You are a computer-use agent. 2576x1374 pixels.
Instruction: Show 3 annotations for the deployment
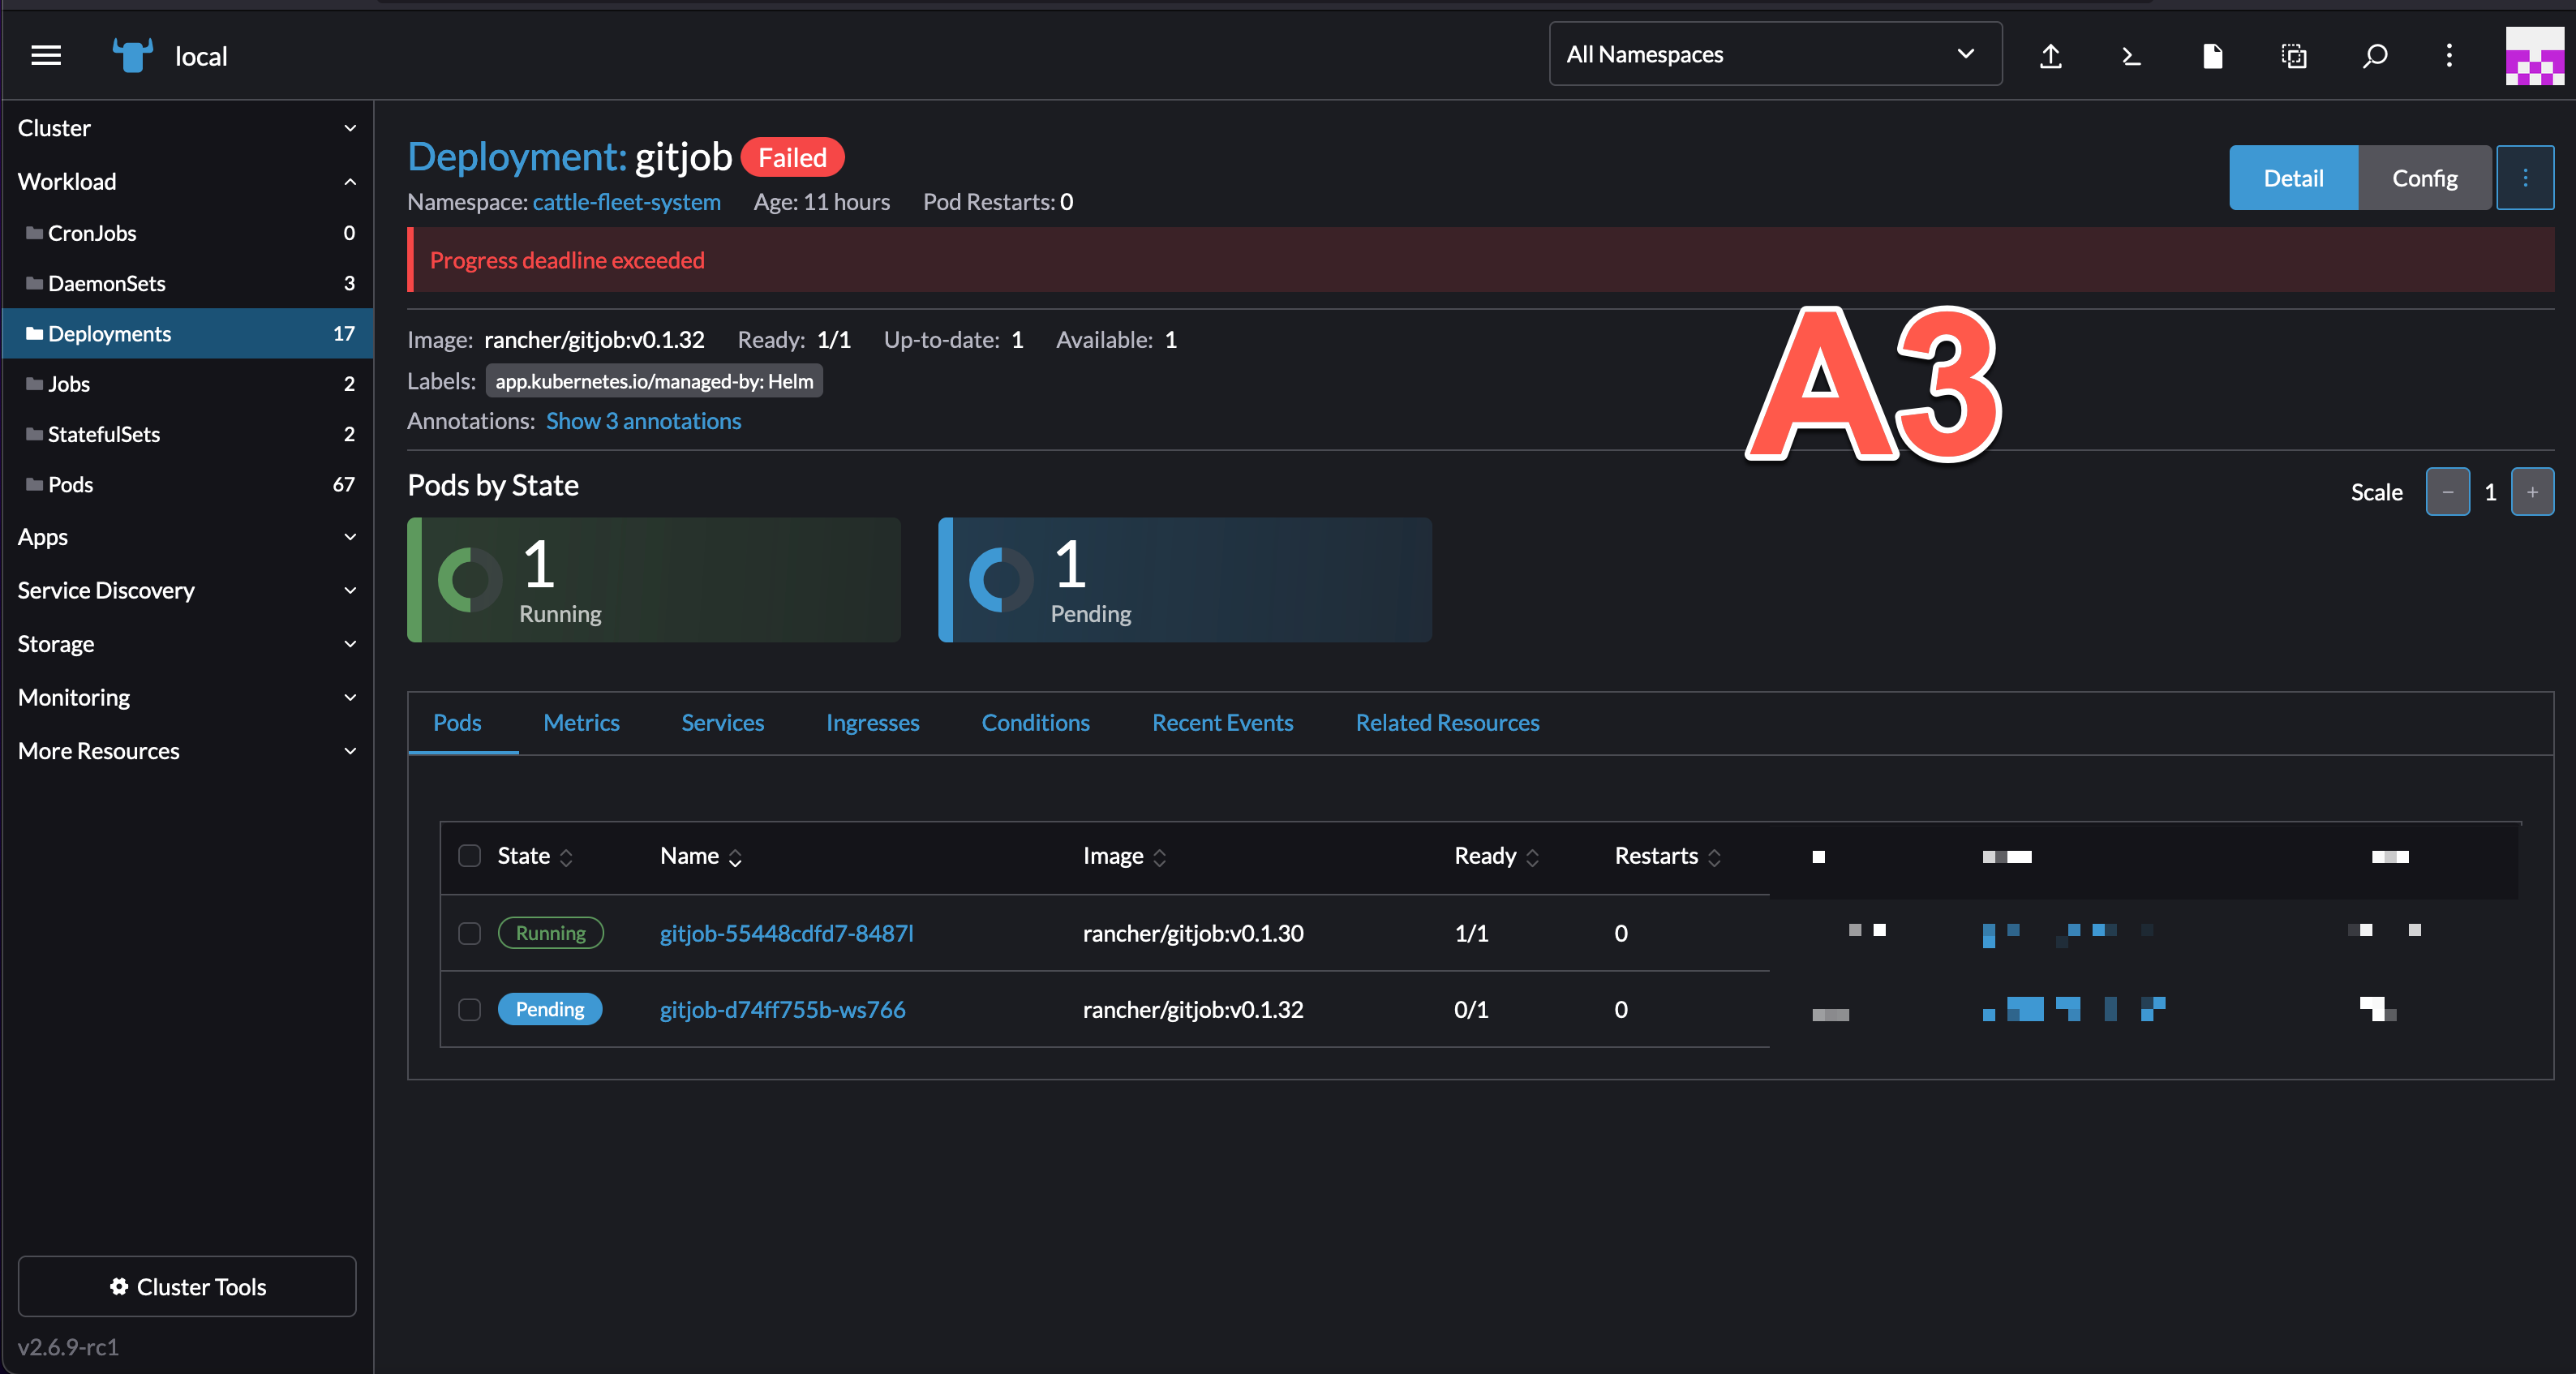click(643, 421)
